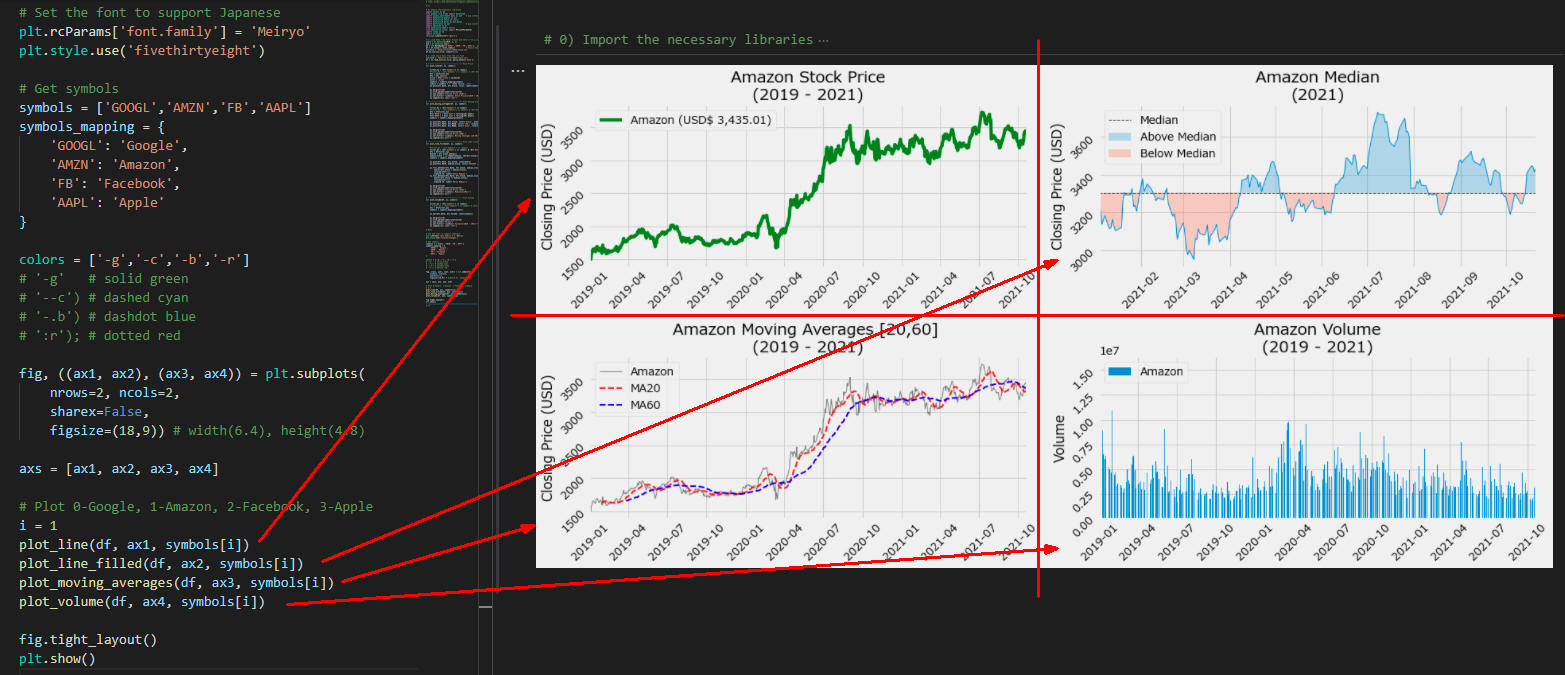Click the plot_volume(df, ax4, symbols[i]) call
Viewport: 1565px width, 675px height.
pyautogui.click(x=141, y=601)
